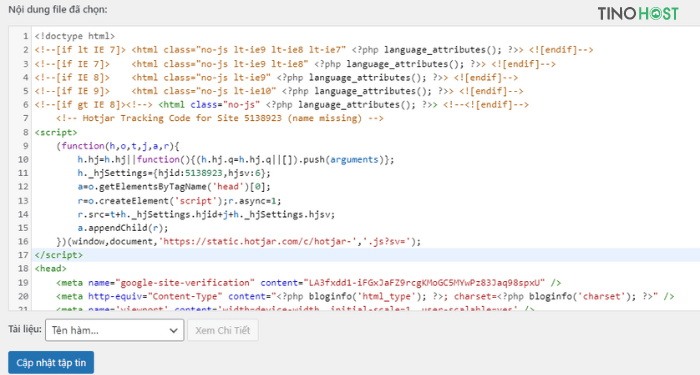Click line number 20 in the gutter
The width and height of the screenshot is (700, 375).
tap(23, 296)
